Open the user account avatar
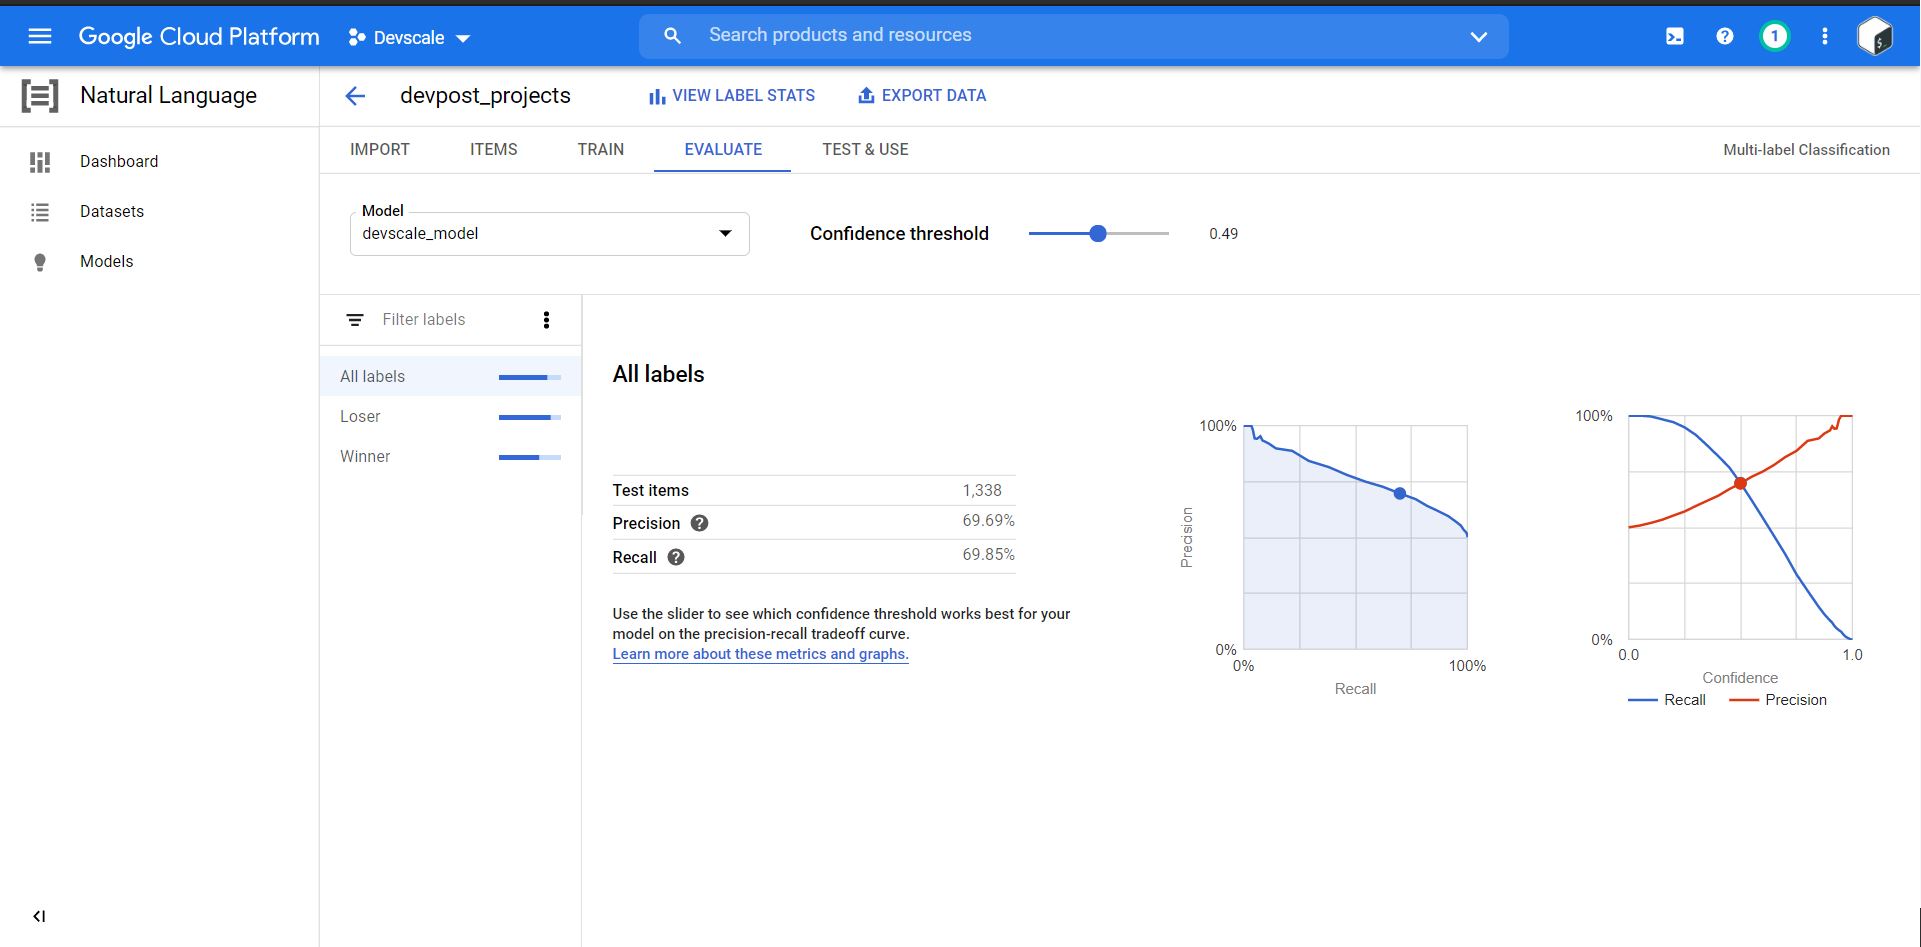The width and height of the screenshot is (1921, 947). 1875,37
